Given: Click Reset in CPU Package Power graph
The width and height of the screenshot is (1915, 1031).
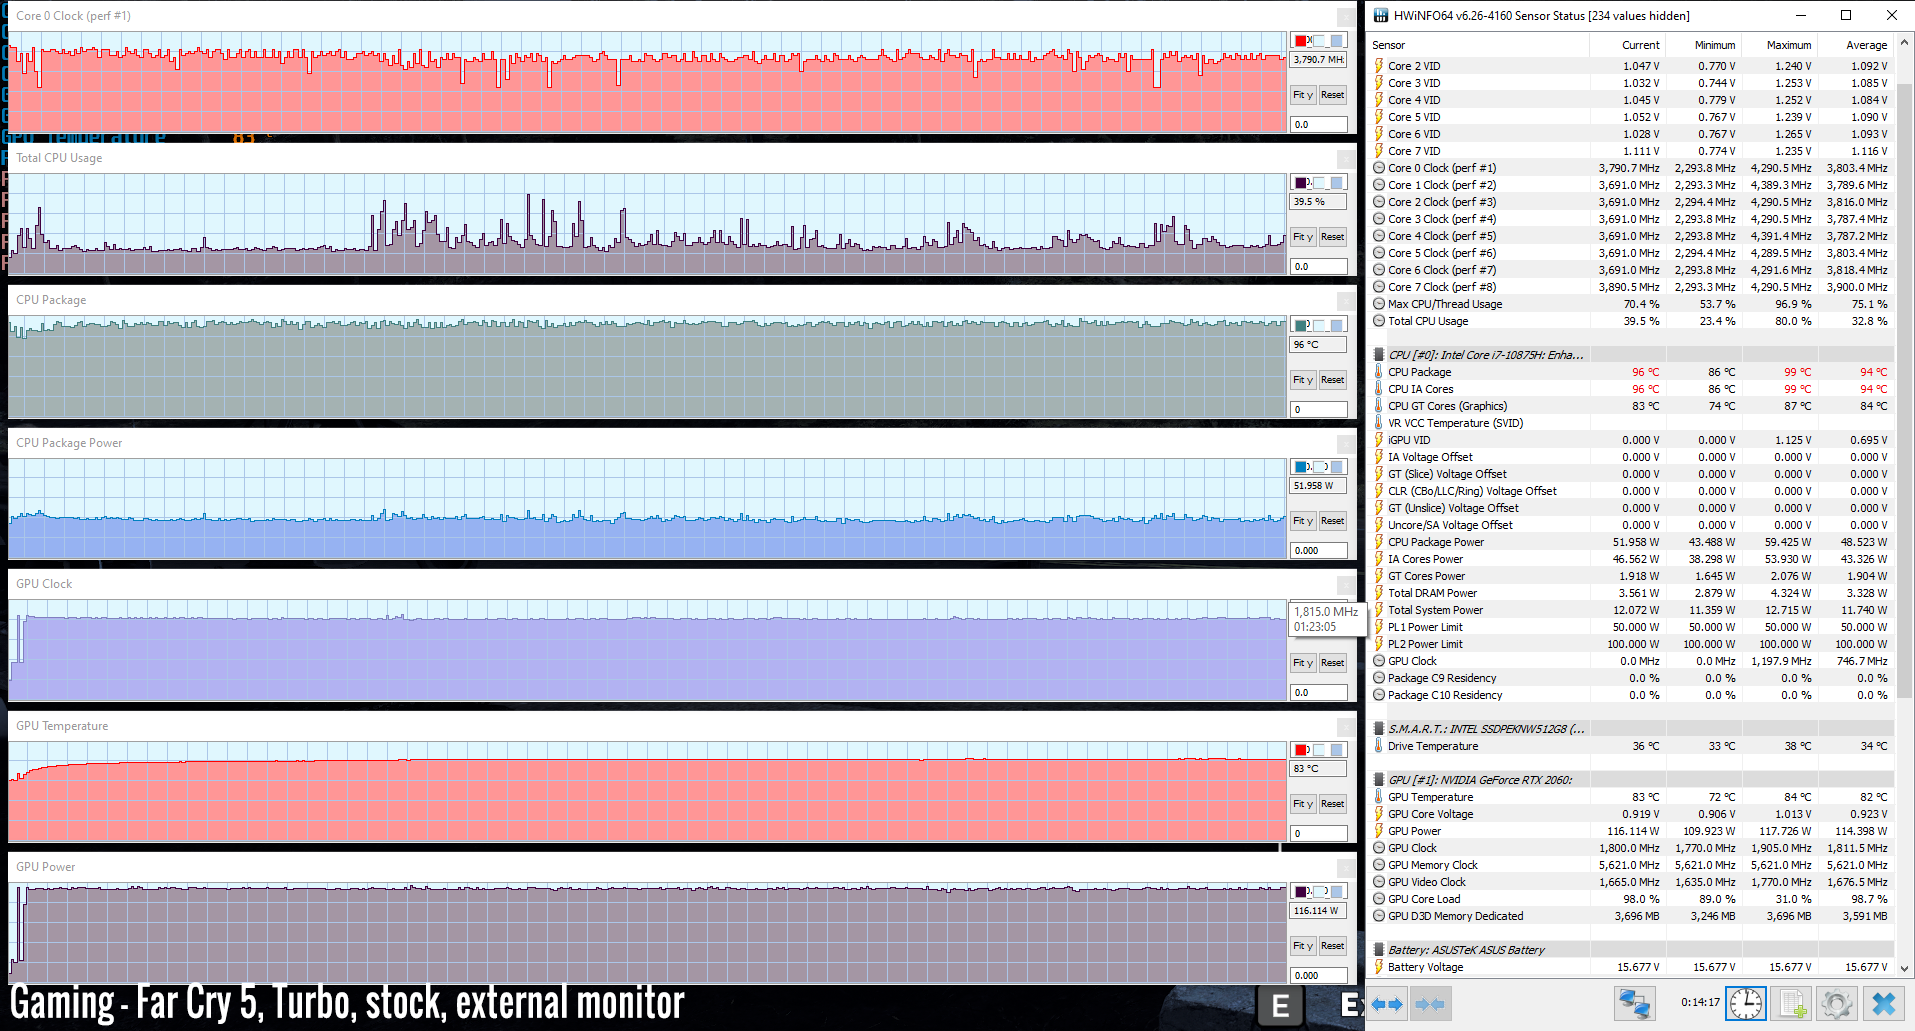Looking at the screenshot, I should 1332,521.
